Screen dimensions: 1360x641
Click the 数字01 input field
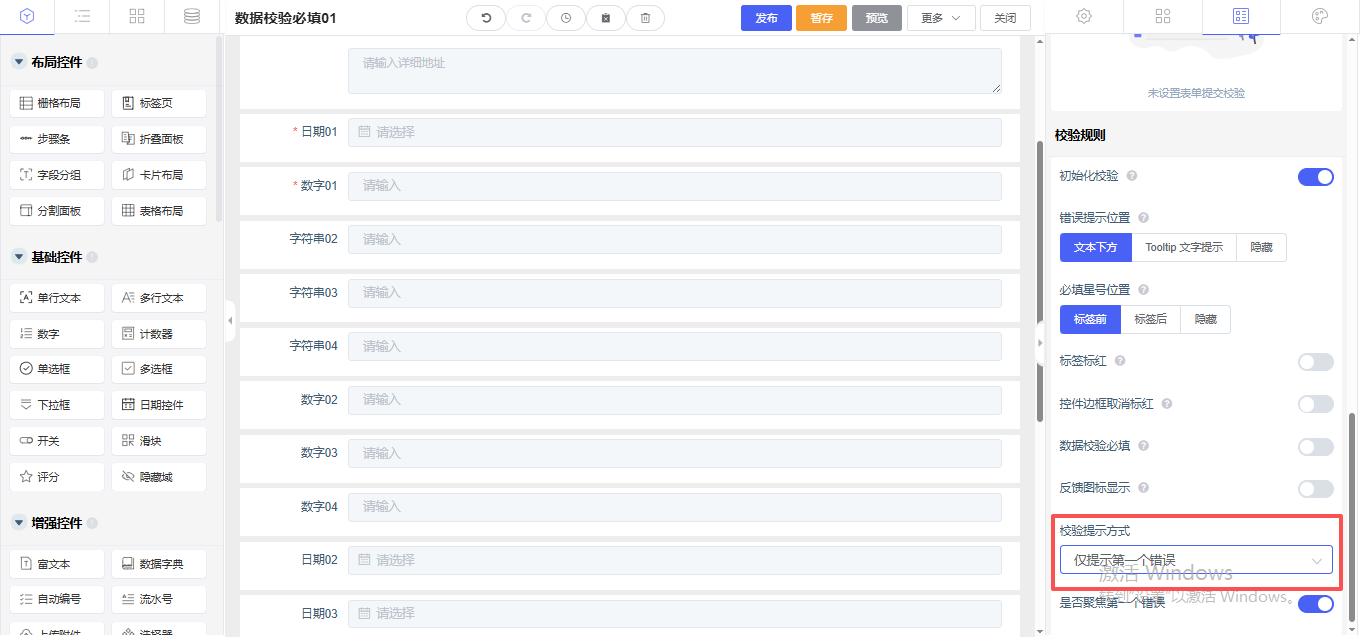tap(674, 186)
